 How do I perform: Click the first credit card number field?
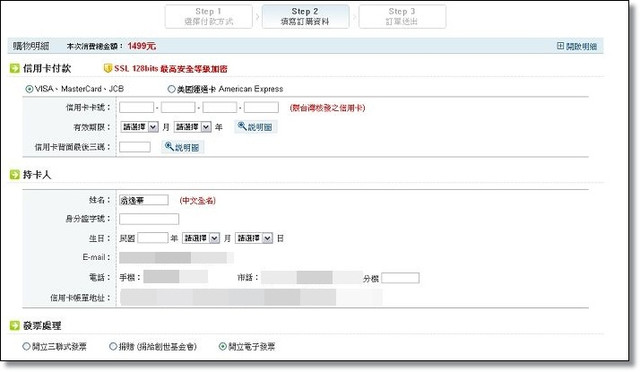tap(136, 107)
